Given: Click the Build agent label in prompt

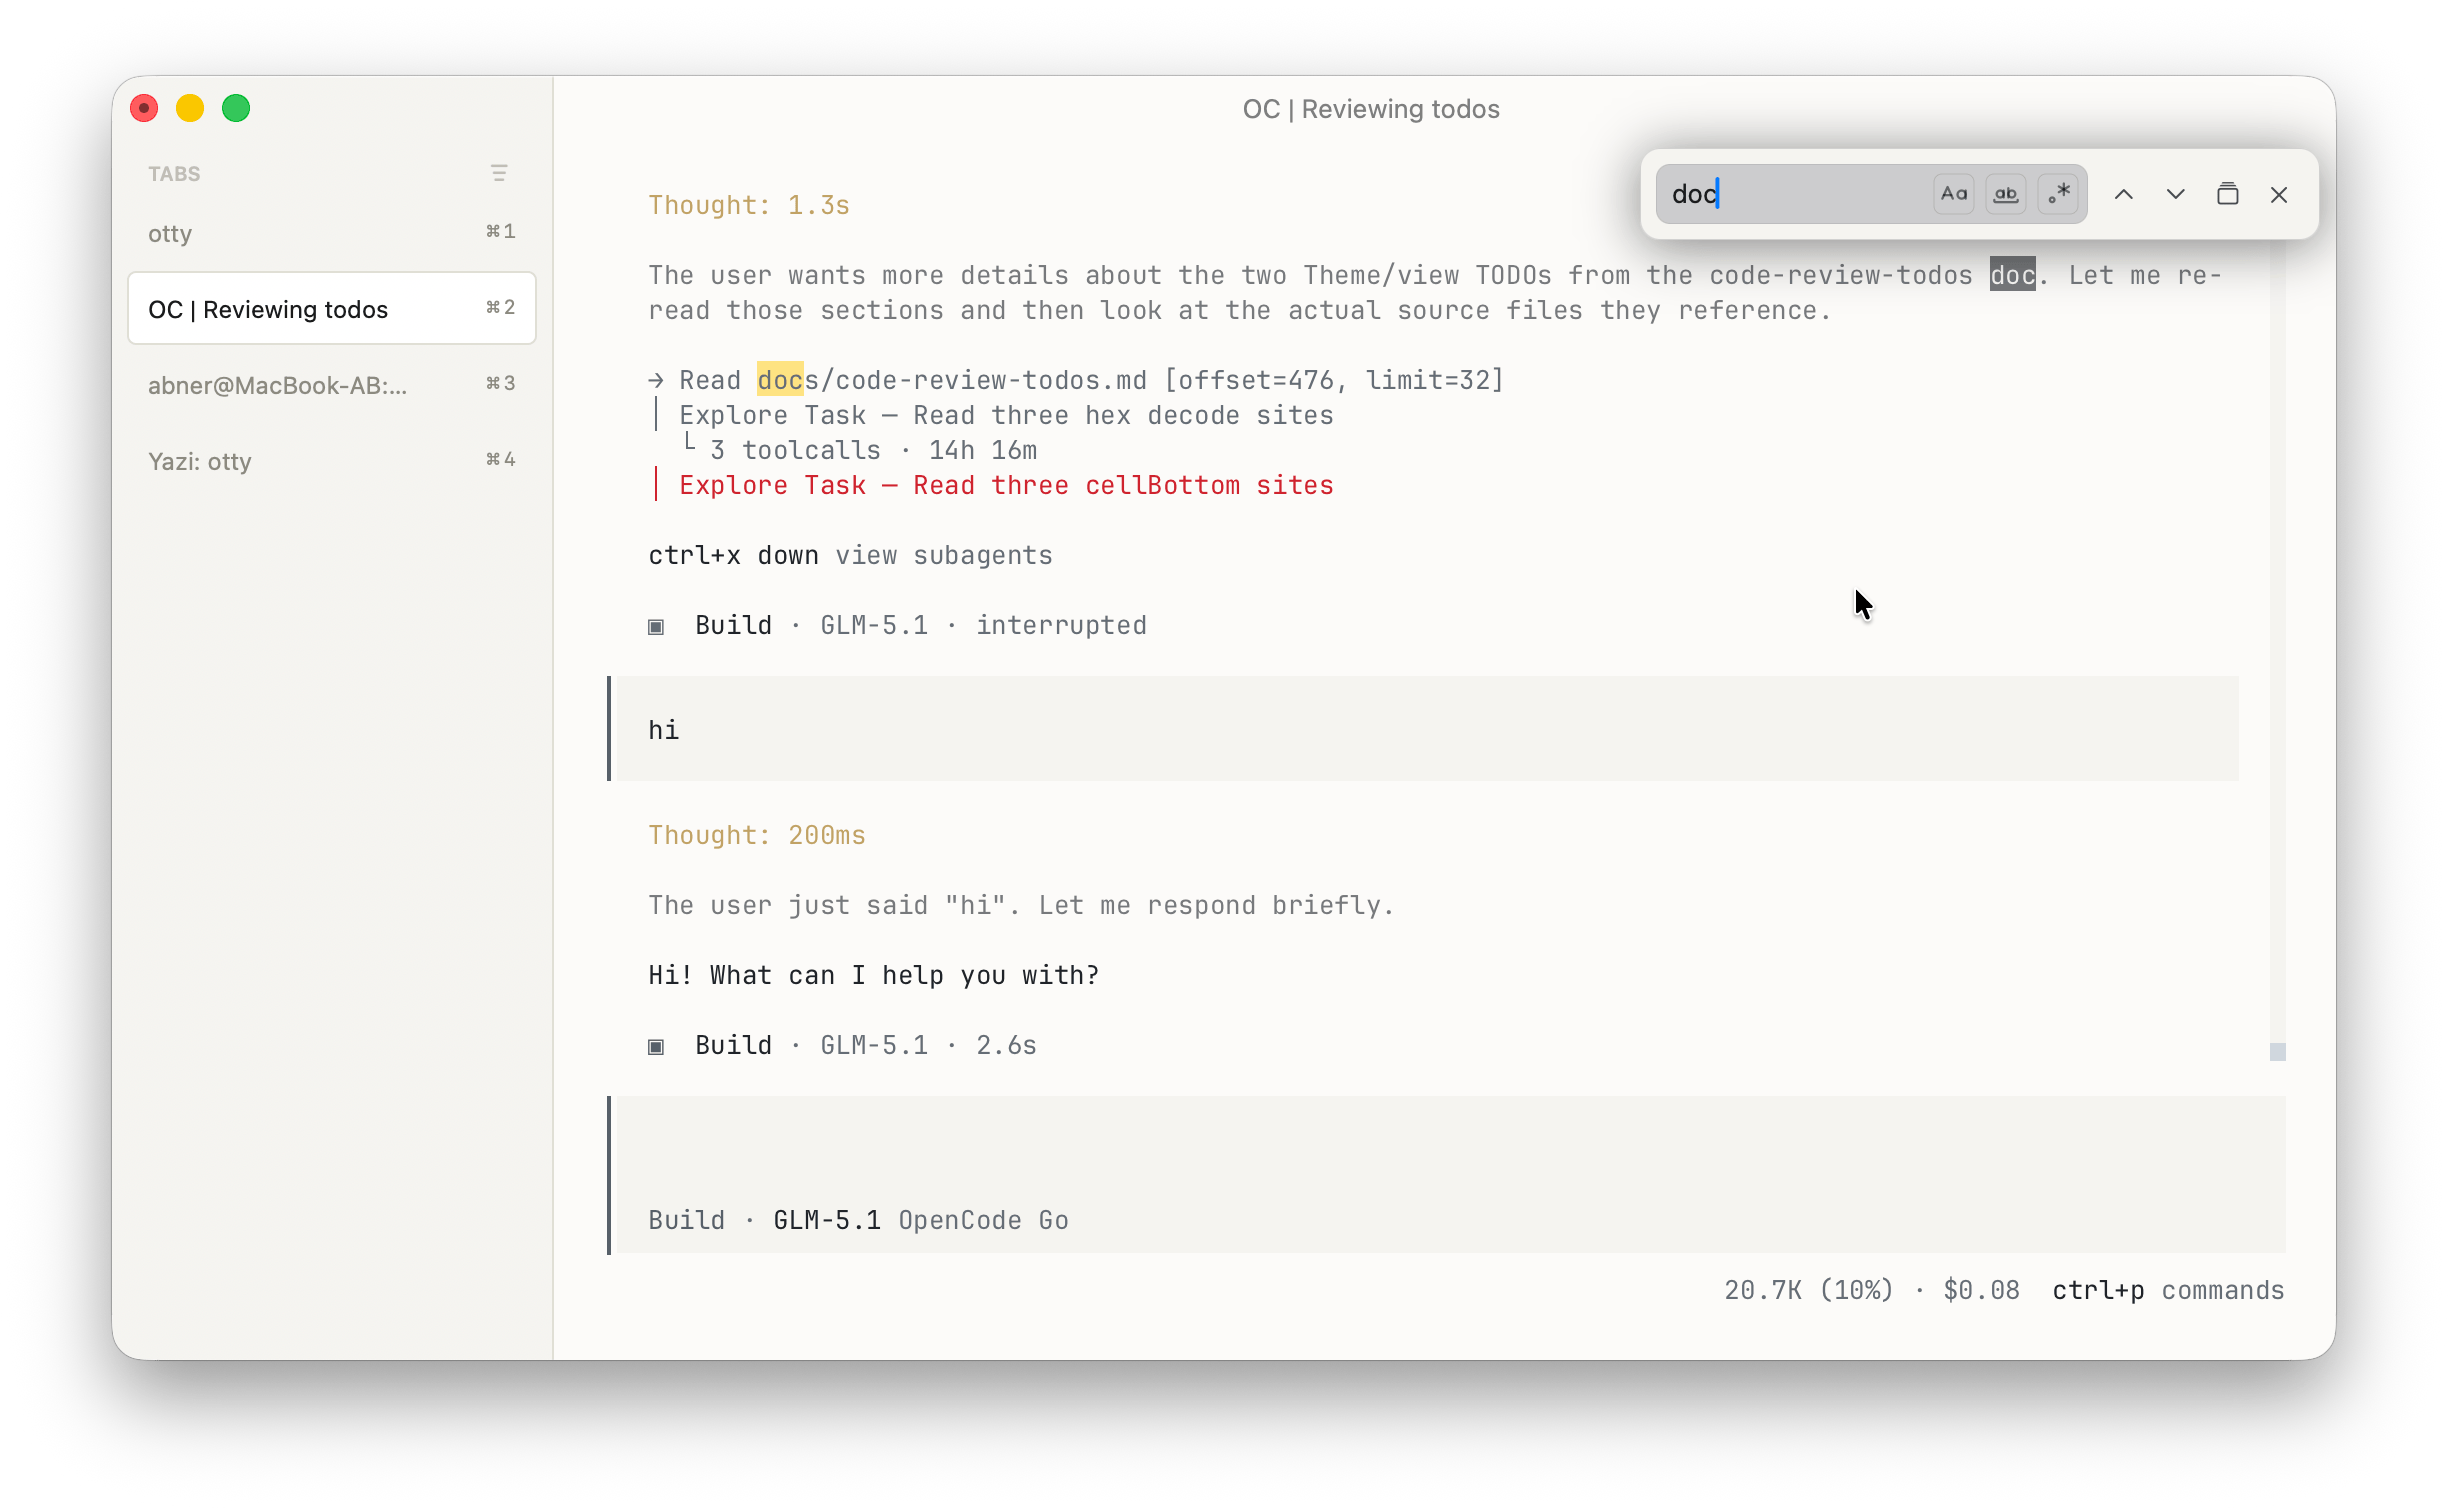Looking at the screenshot, I should (x=686, y=1220).
